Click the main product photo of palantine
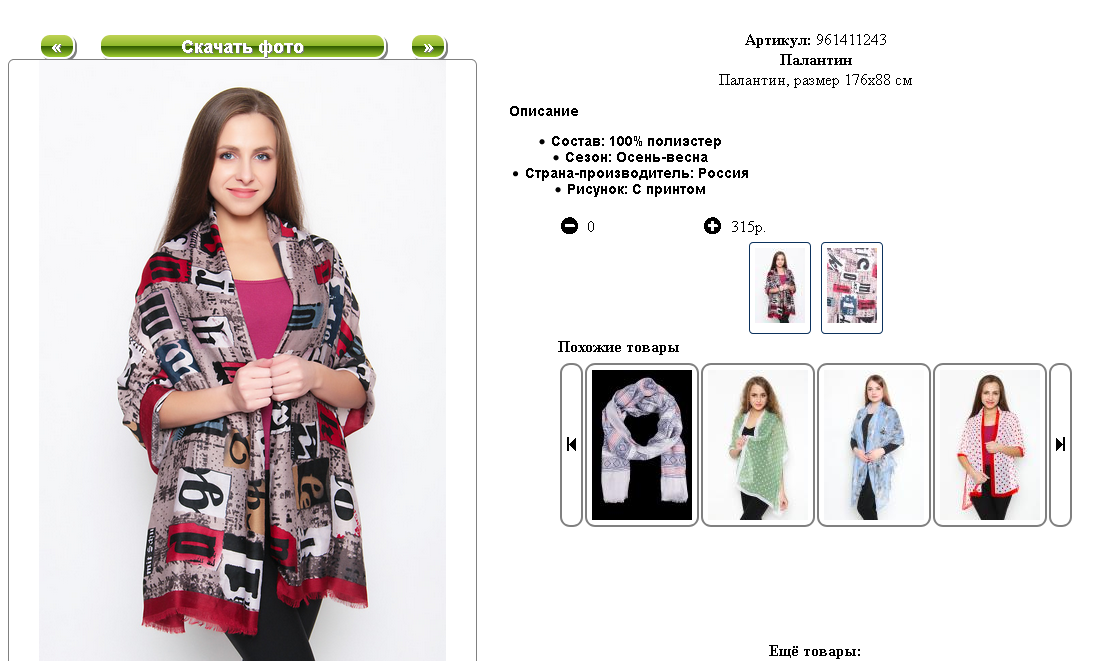 pyautogui.click(x=242, y=362)
